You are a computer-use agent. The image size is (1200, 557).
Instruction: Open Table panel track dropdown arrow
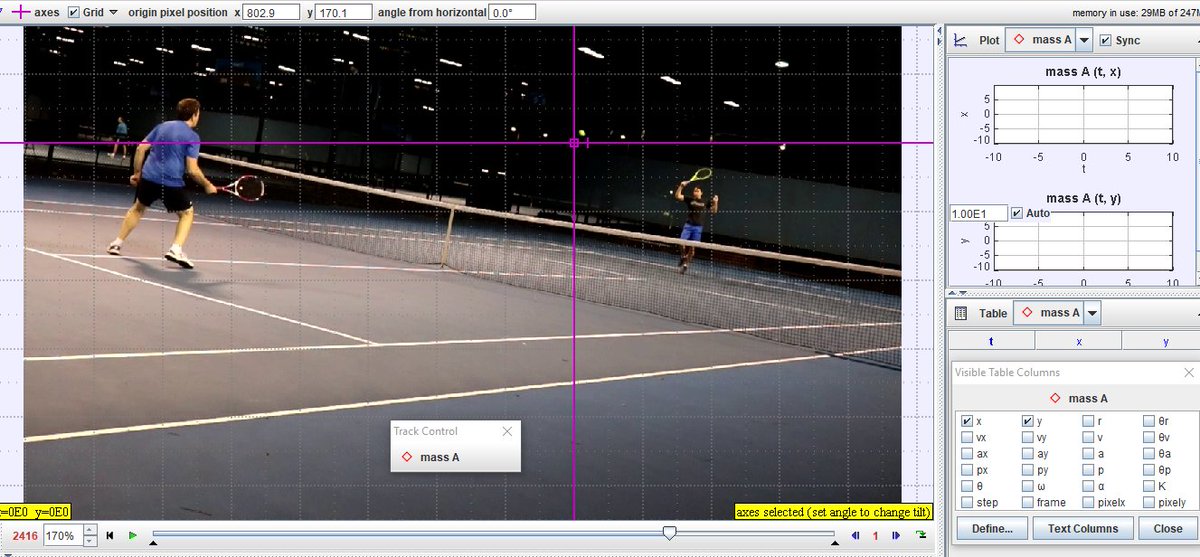(1092, 313)
